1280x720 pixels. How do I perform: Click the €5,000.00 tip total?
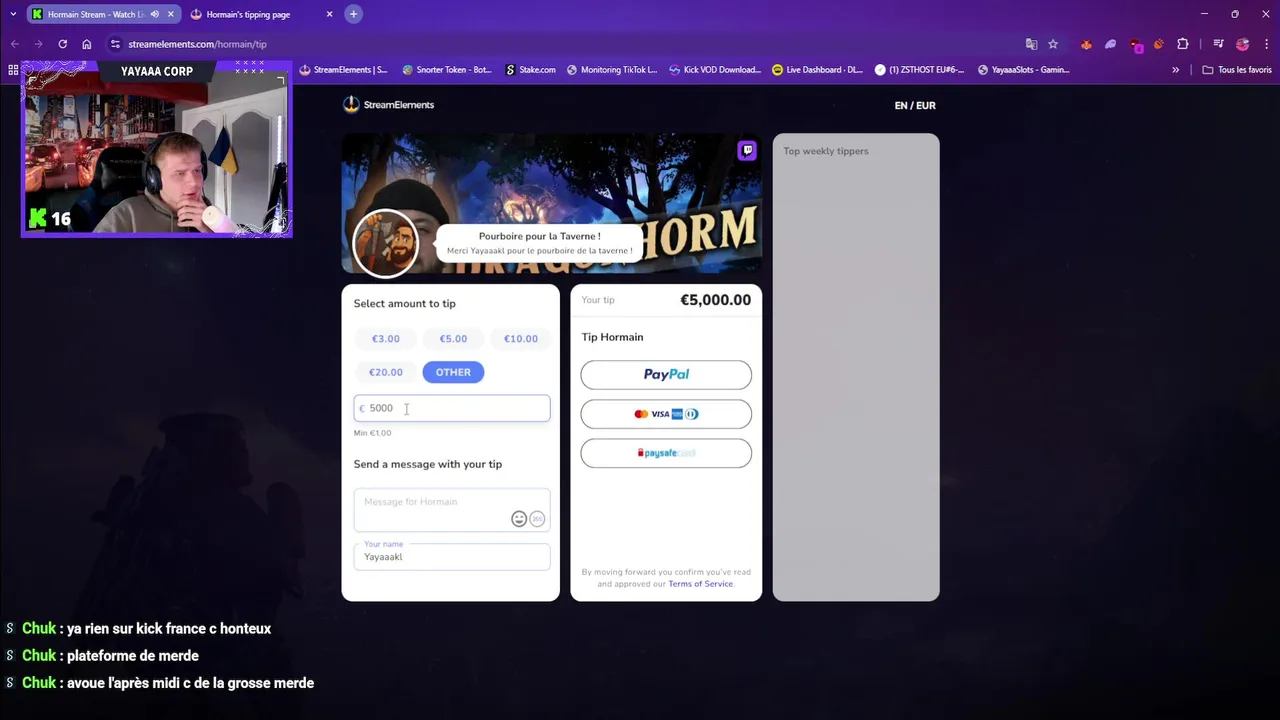(715, 300)
